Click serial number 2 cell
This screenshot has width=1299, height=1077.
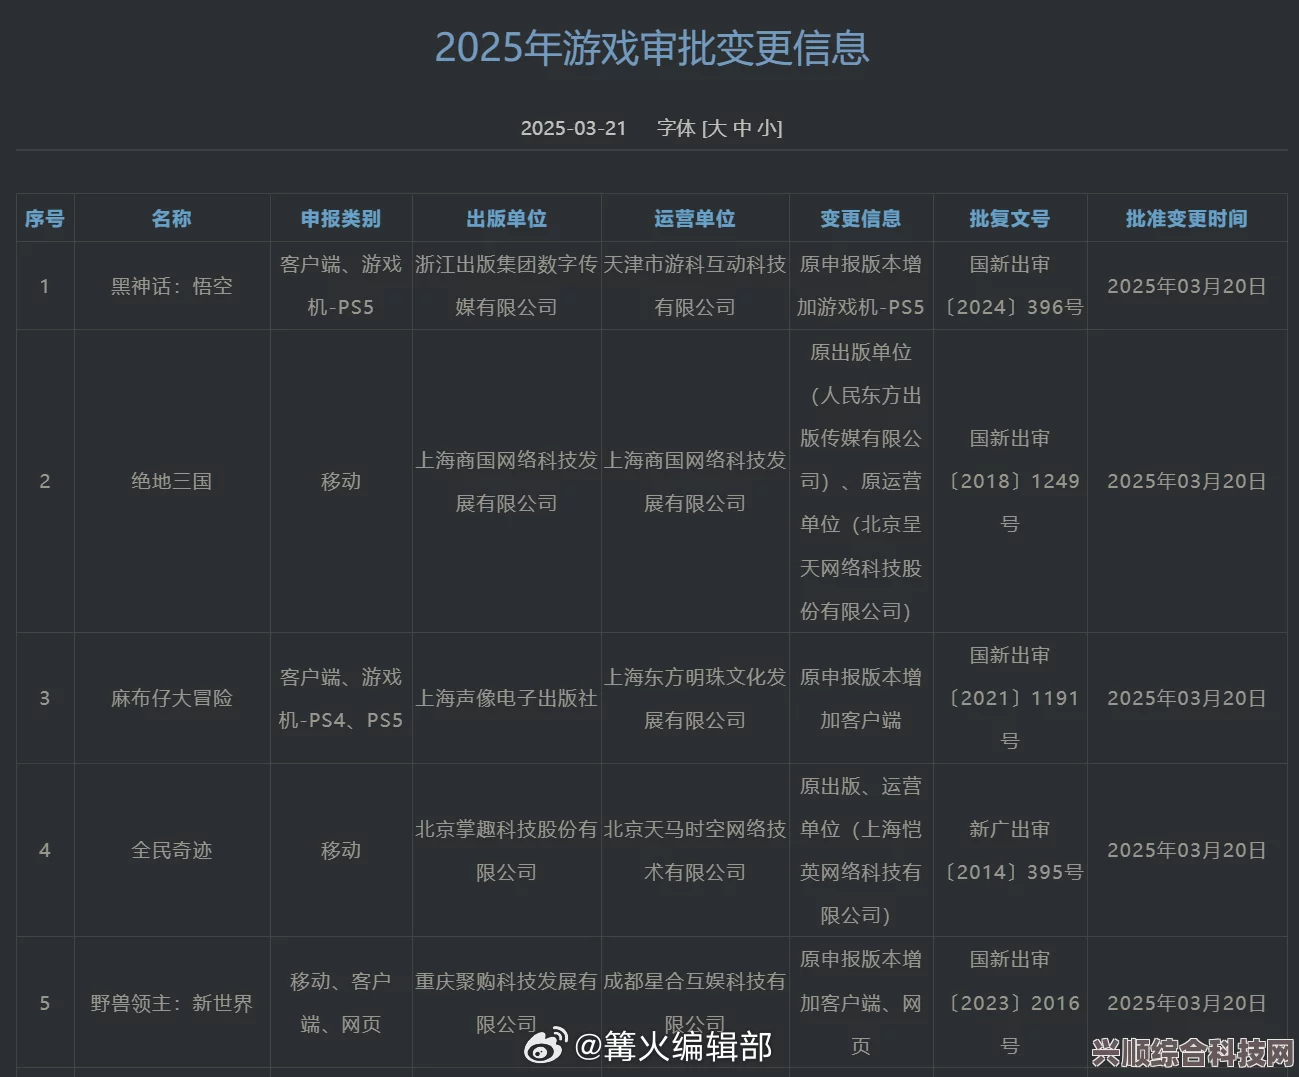click(x=45, y=481)
